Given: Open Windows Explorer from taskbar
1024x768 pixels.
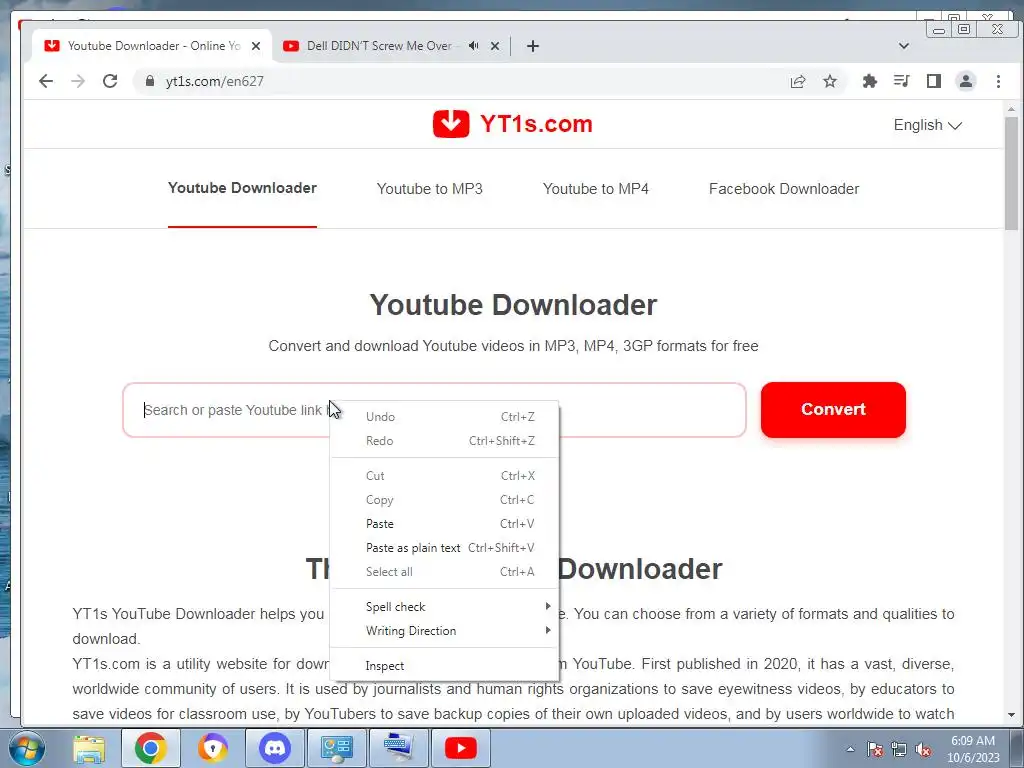Looking at the screenshot, I should (89, 748).
